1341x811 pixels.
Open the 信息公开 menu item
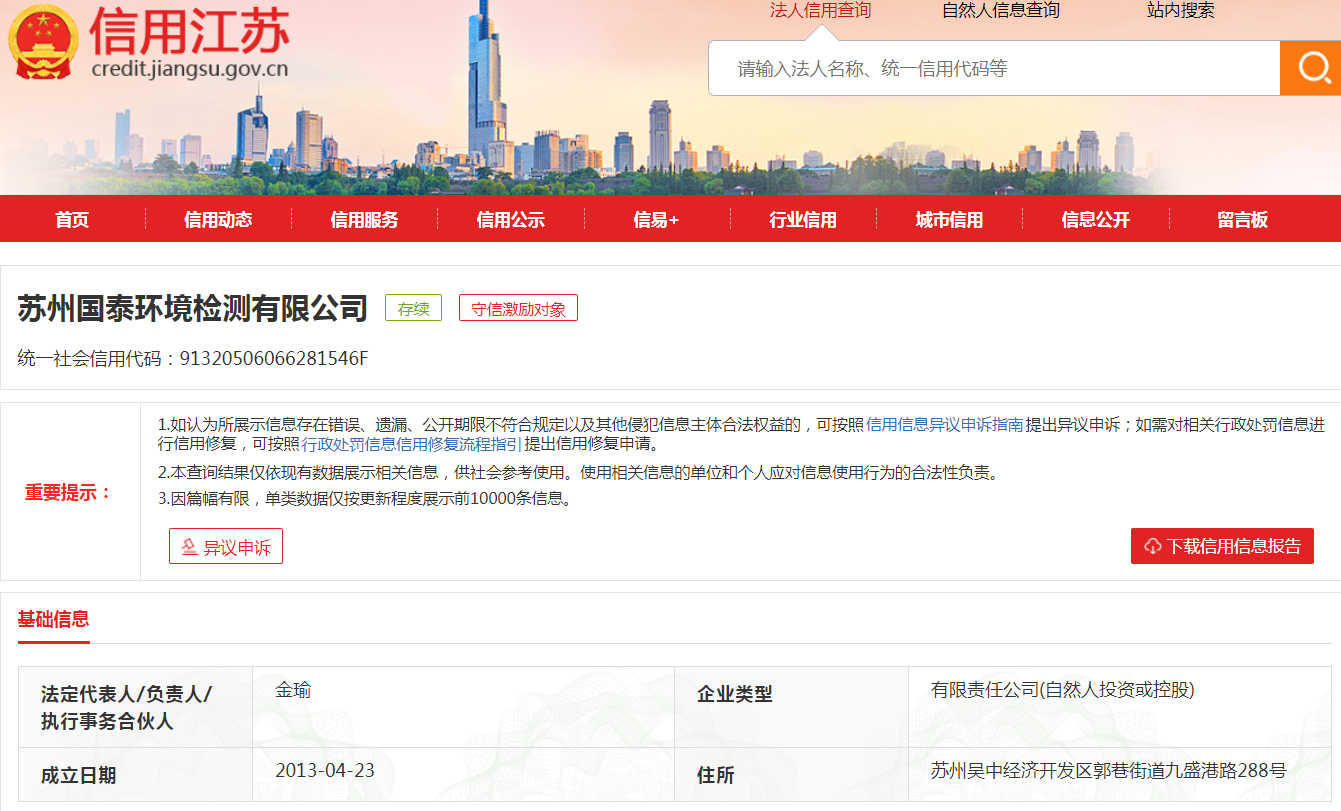1095,220
